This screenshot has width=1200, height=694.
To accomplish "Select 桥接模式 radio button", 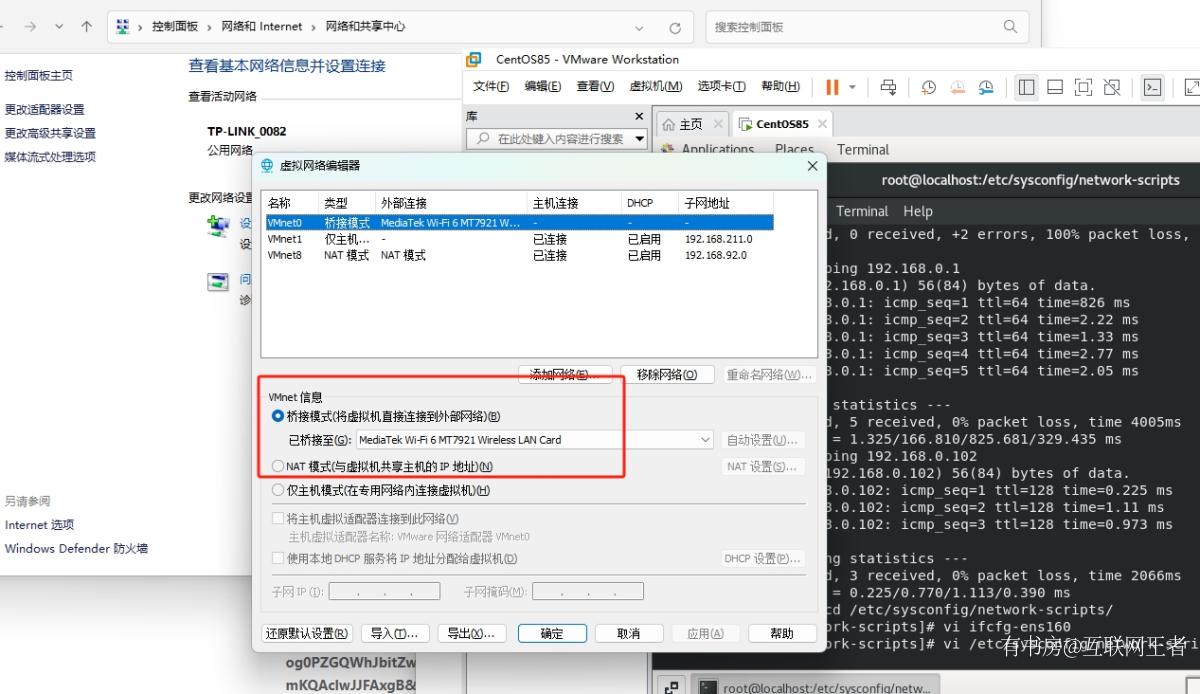I will tap(278, 416).
